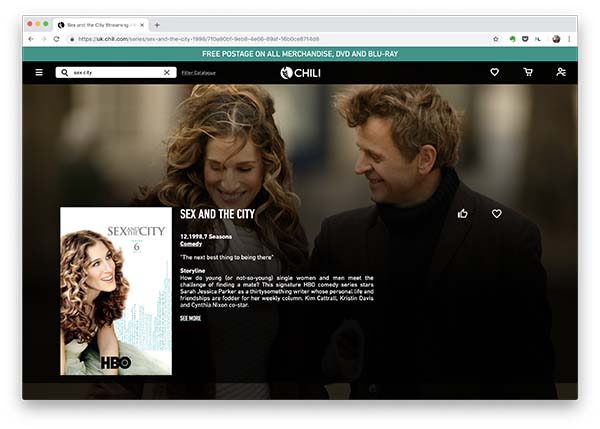
Task: Clear the search field with the X icon
Action: pyautogui.click(x=167, y=72)
